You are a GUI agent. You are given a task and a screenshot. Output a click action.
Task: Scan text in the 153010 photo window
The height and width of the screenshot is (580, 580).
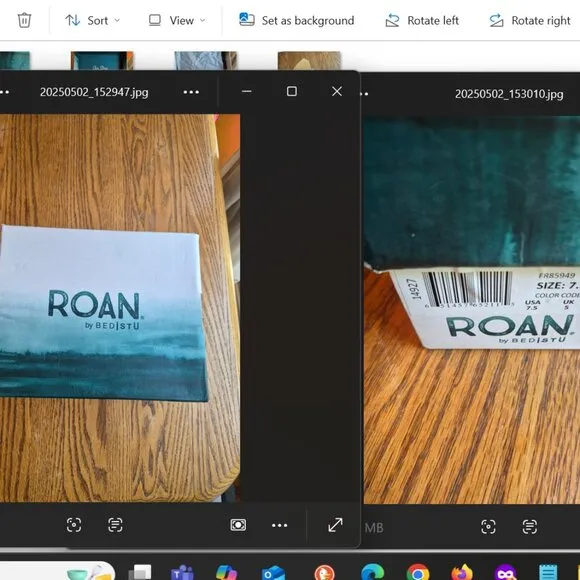click(x=530, y=526)
